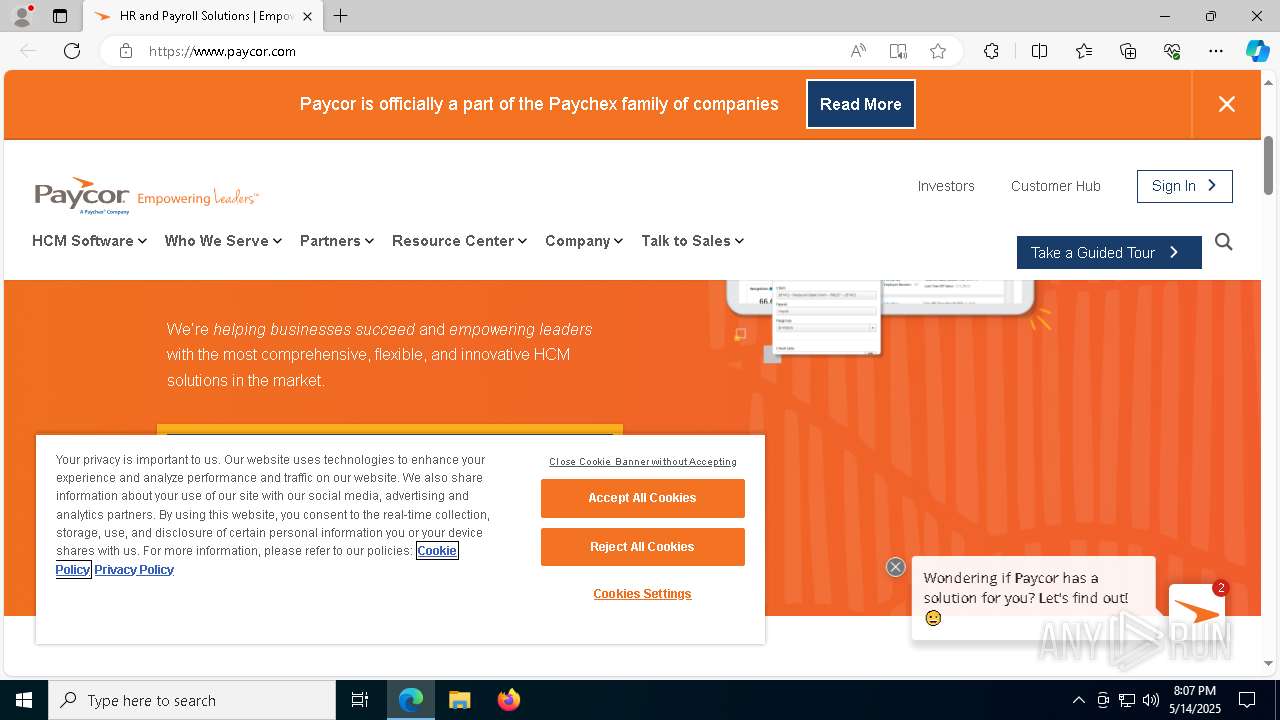Click Read More in the Paychex banner
The width and height of the screenshot is (1280, 720).
(861, 104)
